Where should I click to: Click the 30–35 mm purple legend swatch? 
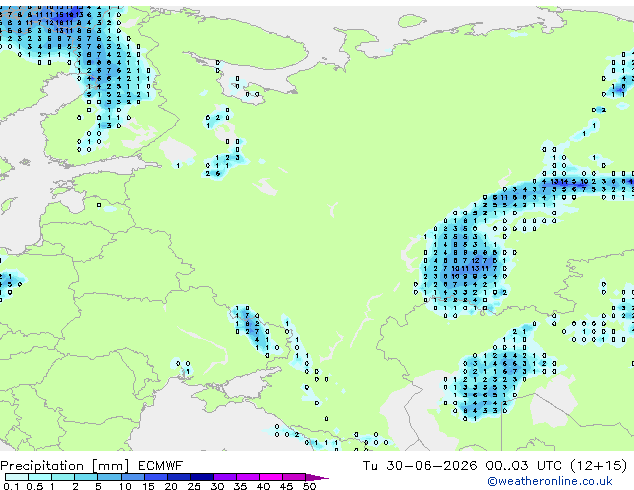225,477
